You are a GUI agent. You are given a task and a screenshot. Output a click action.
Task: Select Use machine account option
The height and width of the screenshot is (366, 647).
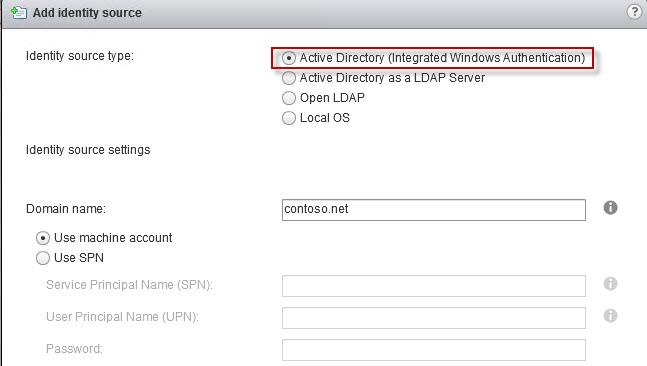point(43,238)
